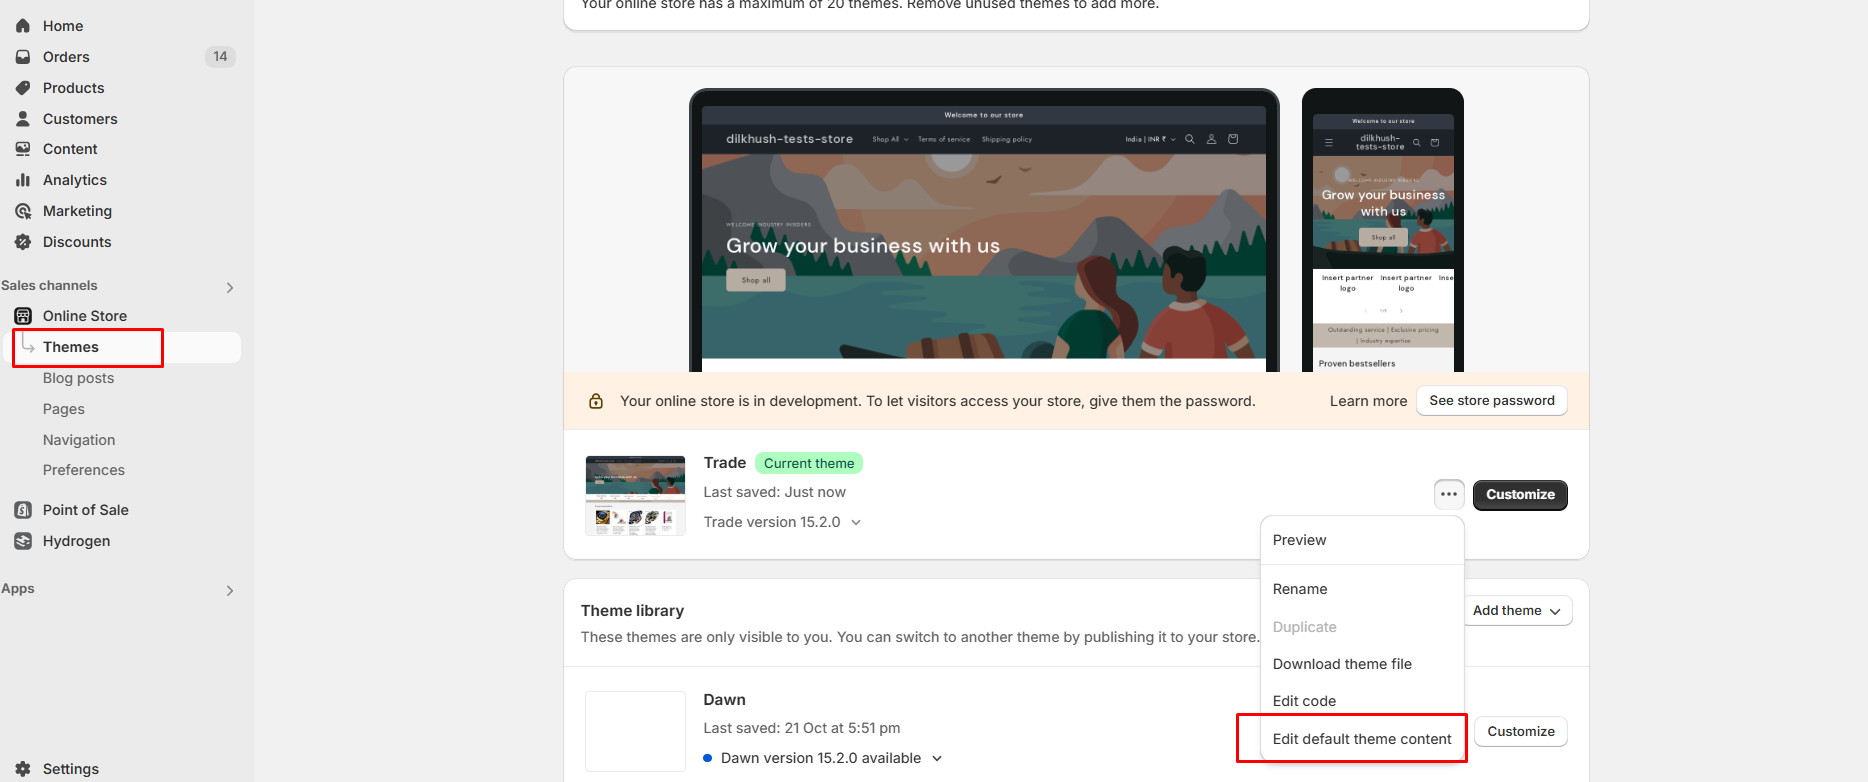The width and height of the screenshot is (1868, 782).
Task: Open the Home page label
Action: (x=63, y=26)
